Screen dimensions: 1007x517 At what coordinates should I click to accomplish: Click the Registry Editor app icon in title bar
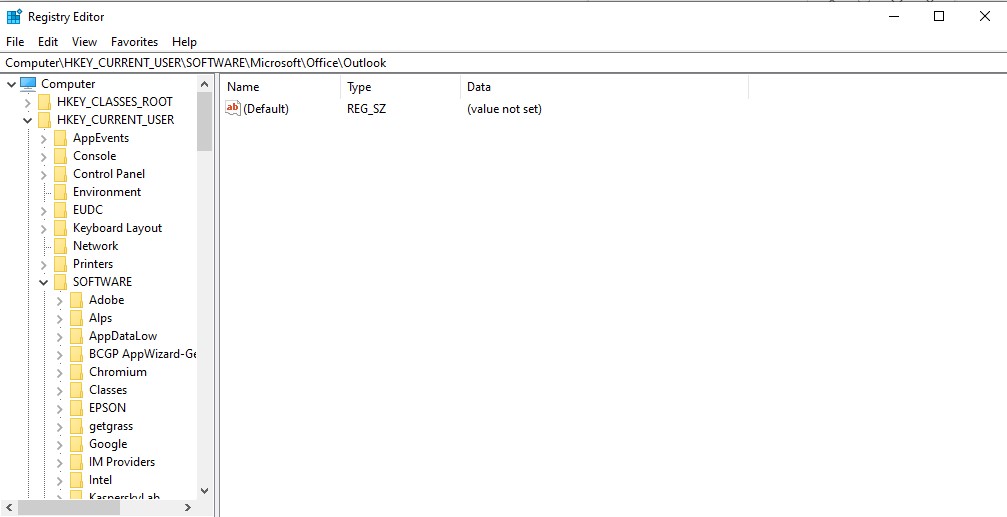[14, 16]
